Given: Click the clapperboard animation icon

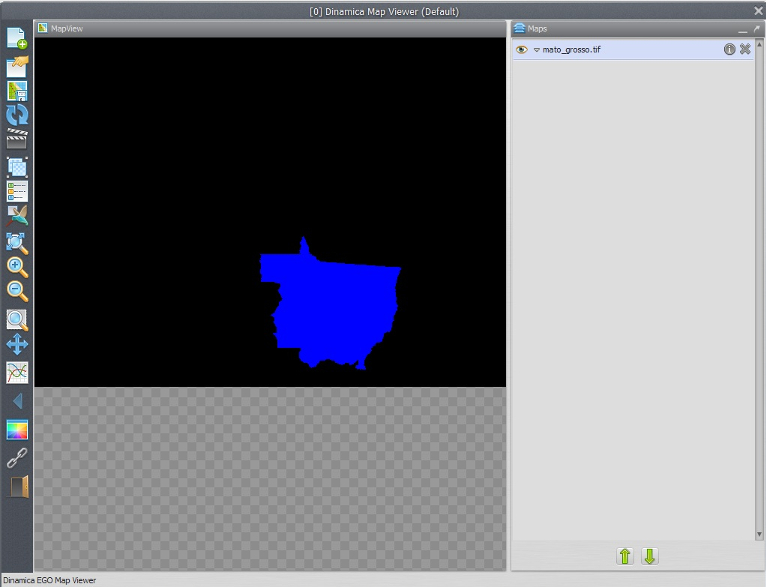Looking at the screenshot, I should [17, 139].
